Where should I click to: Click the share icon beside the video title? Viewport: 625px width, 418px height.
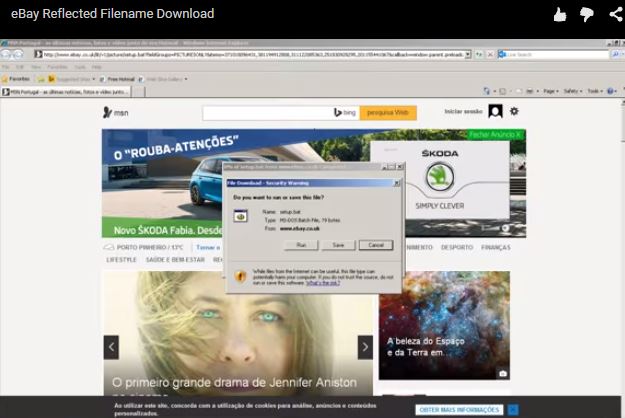tap(614, 14)
